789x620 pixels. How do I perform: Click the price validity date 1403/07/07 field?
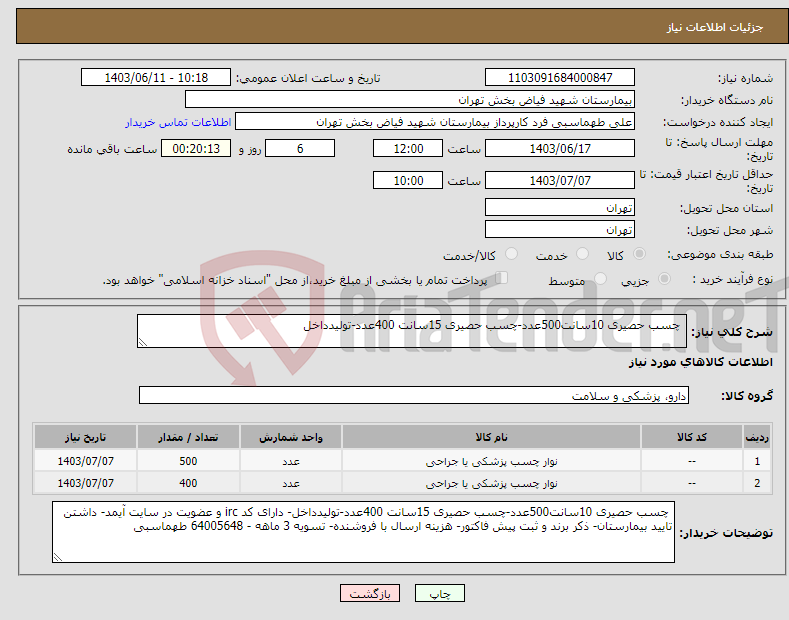pos(560,180)
